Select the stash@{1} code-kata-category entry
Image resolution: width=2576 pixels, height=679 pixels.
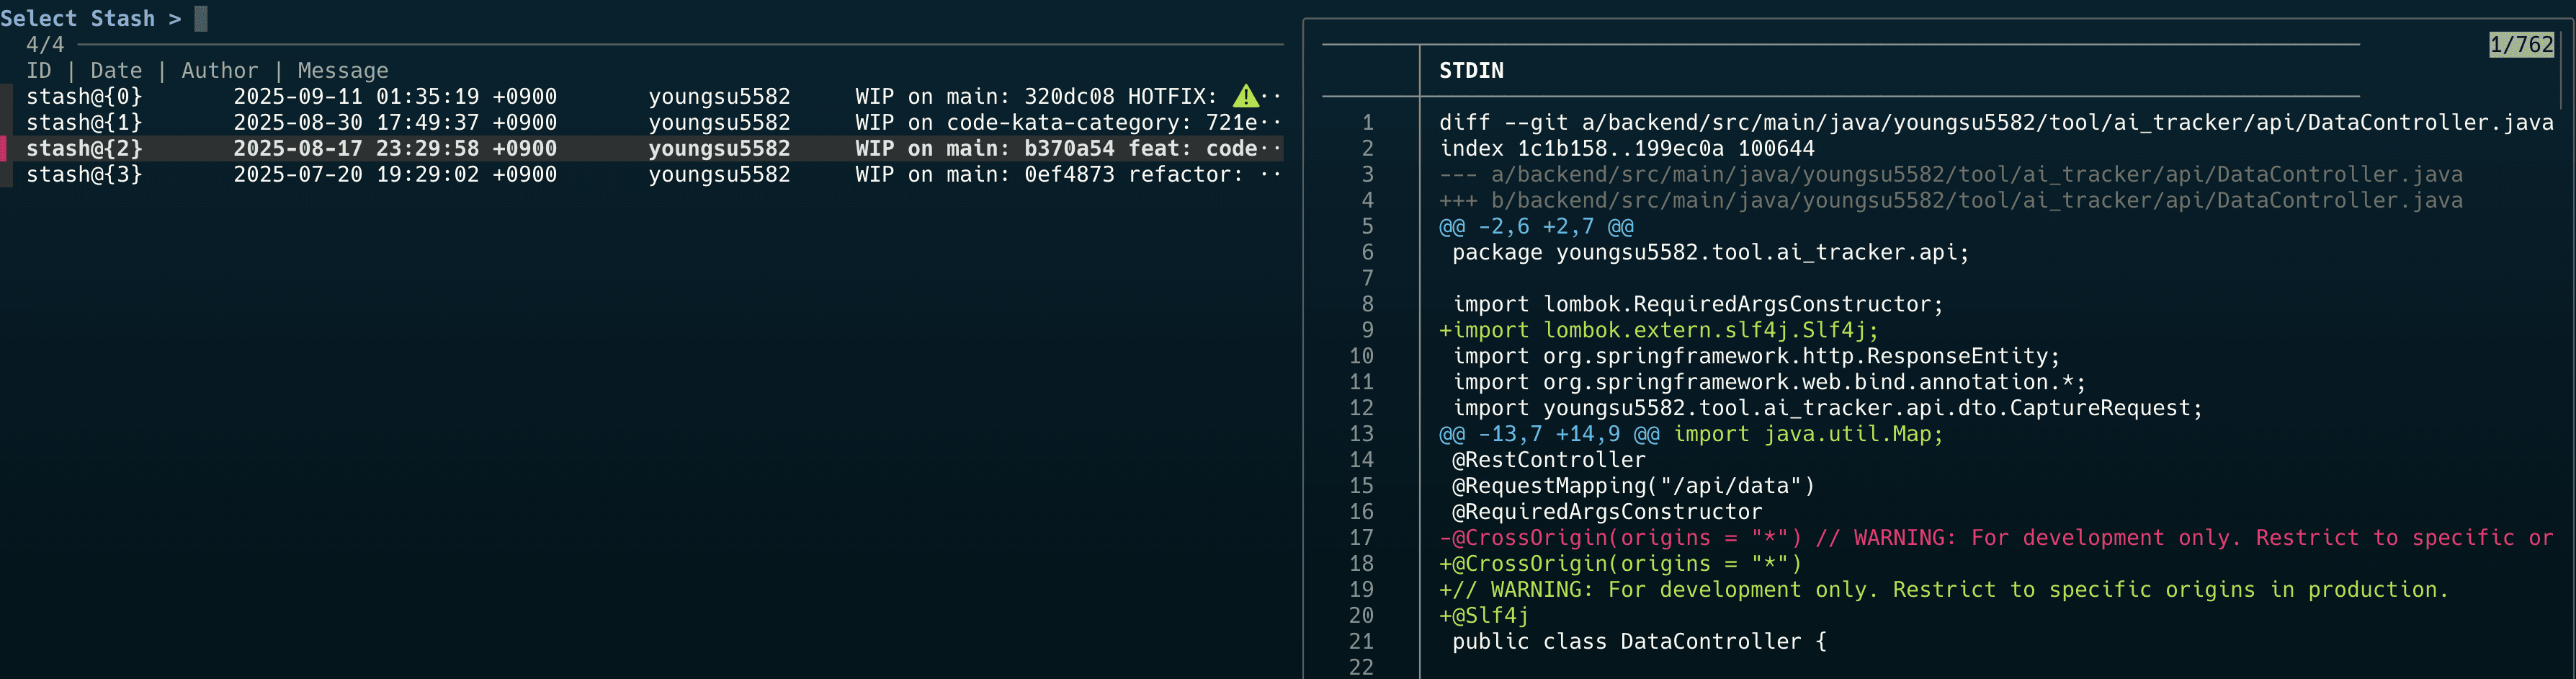pyautogui.click(x=84, y=123)
